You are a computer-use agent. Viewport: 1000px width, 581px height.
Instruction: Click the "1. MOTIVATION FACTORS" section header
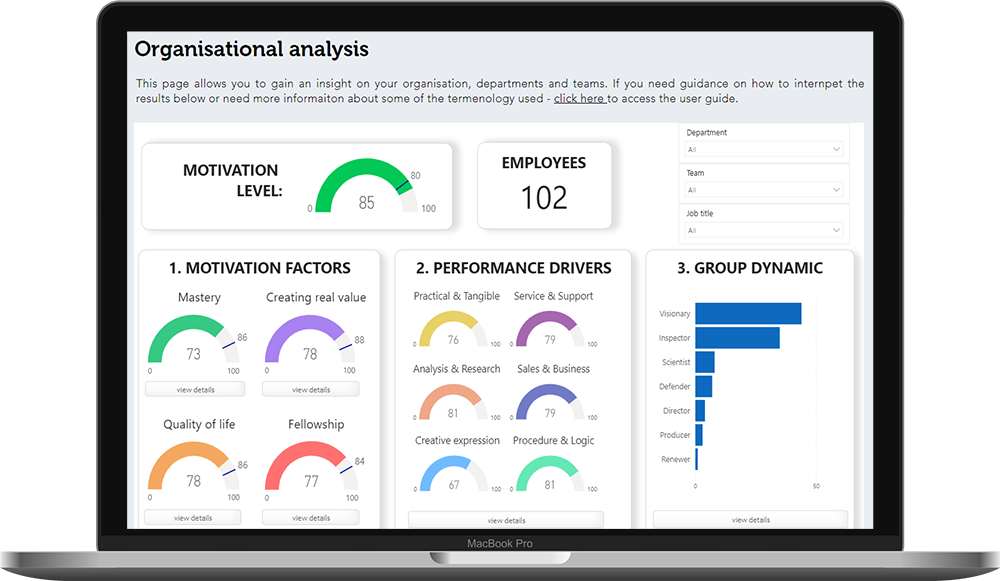pos(258,268)
